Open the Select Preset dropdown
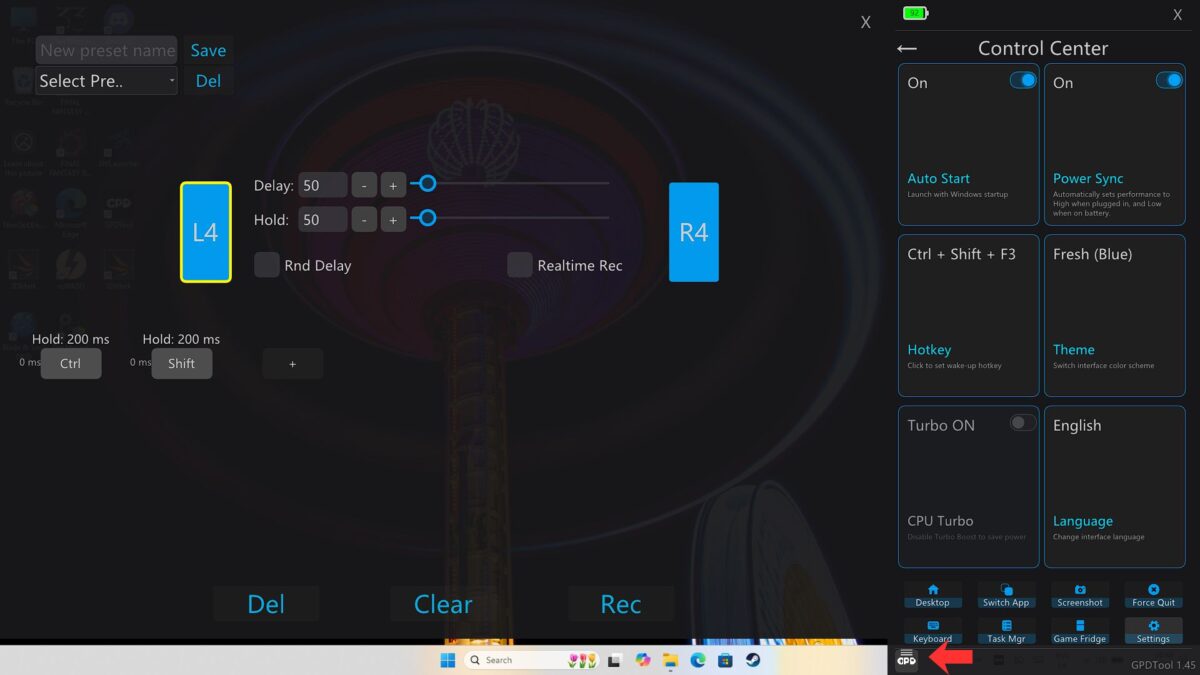1200x675 pixels. click(x=105, y=81)
